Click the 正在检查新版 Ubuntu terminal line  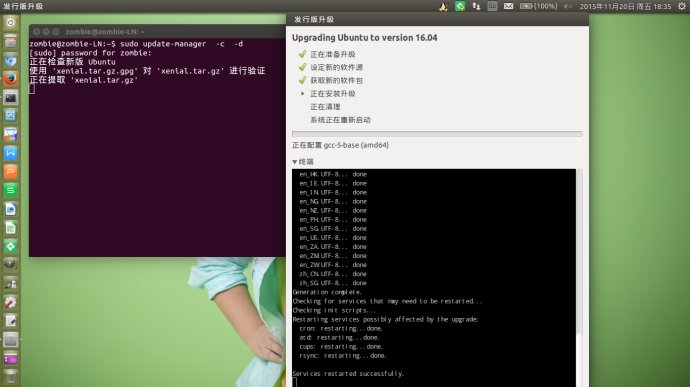(x=73, y=62)
